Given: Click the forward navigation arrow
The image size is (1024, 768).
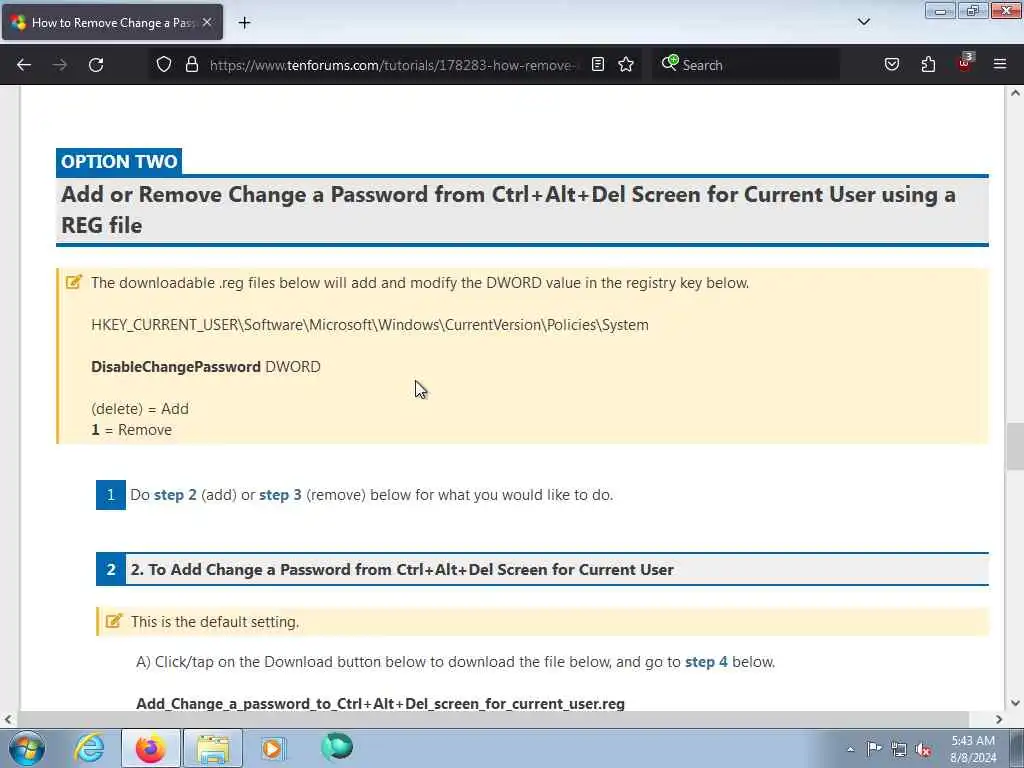Looking at the screenshot, I should coord(60,65).
